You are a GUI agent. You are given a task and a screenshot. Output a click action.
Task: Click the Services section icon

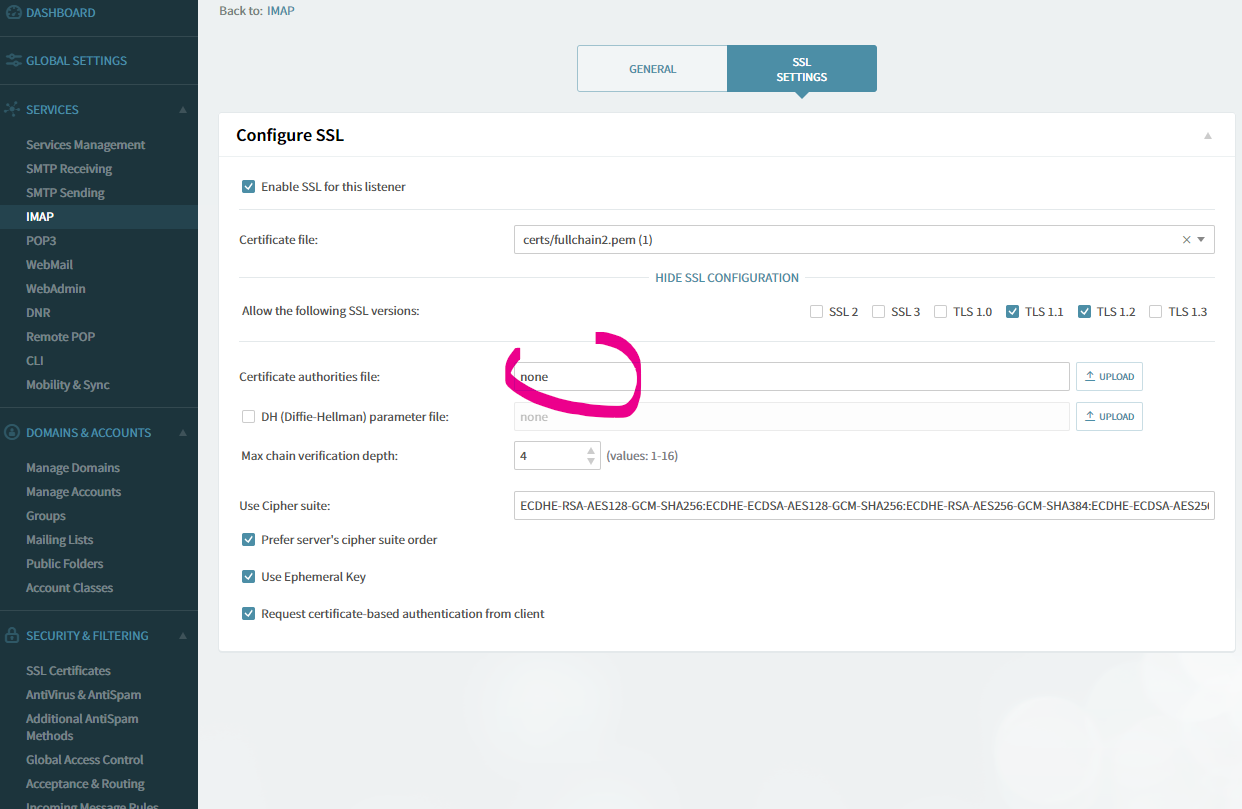(x=12, y=109)
